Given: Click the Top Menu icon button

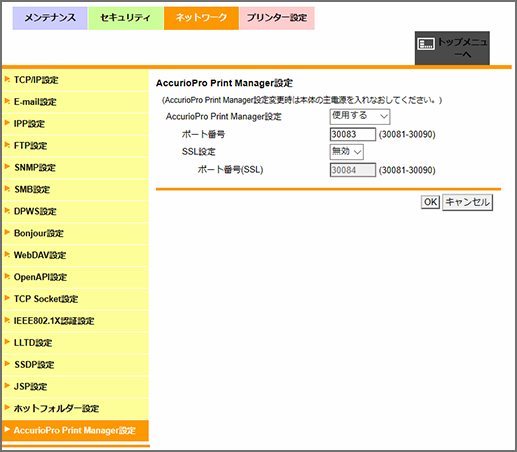Looking at the screenshot, I should tap(452, 48).
